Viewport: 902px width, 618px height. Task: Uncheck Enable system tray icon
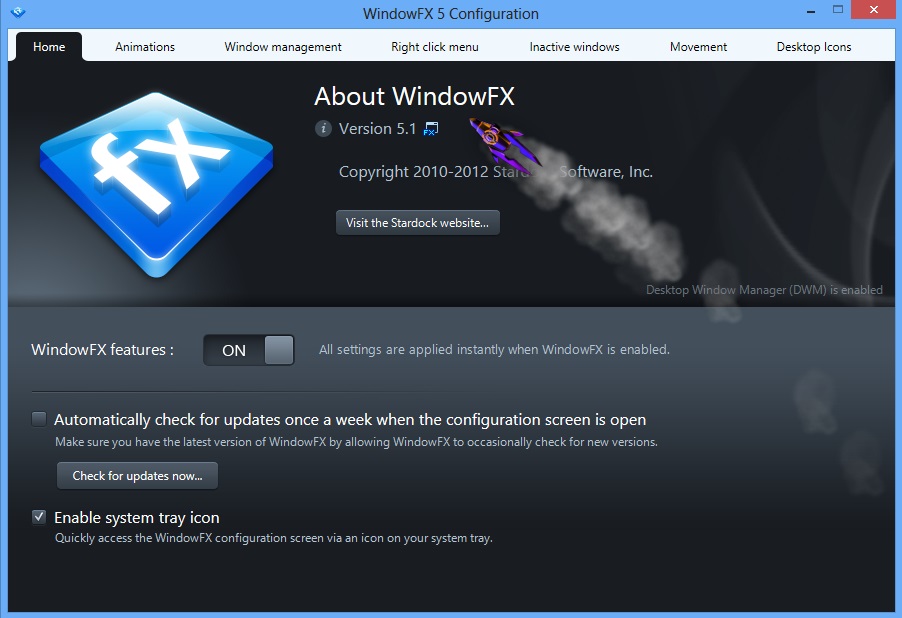(39, 517)
